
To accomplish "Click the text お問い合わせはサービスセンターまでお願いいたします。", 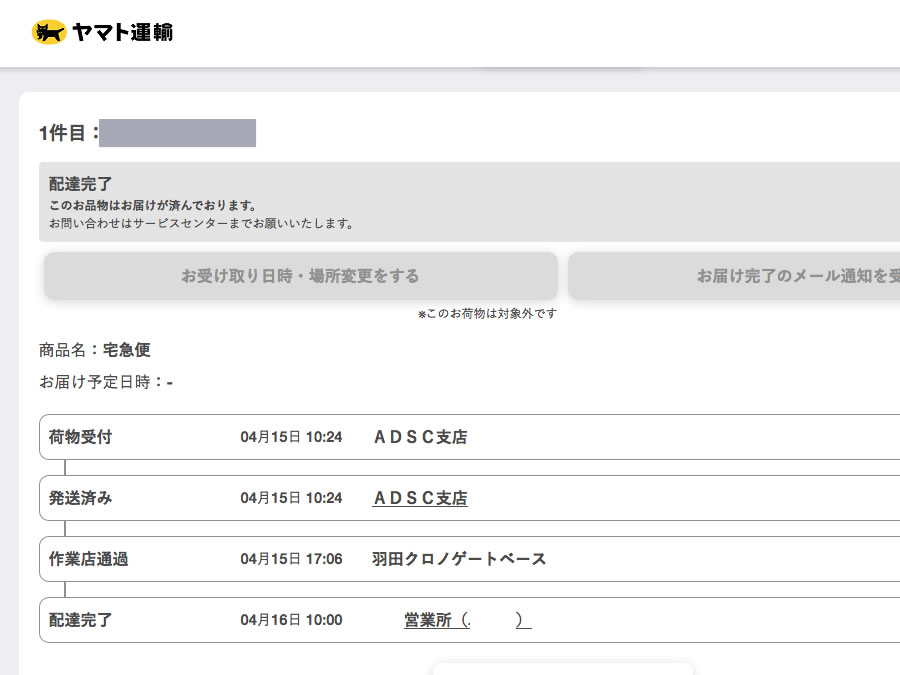I will click(x=201, y=223).
